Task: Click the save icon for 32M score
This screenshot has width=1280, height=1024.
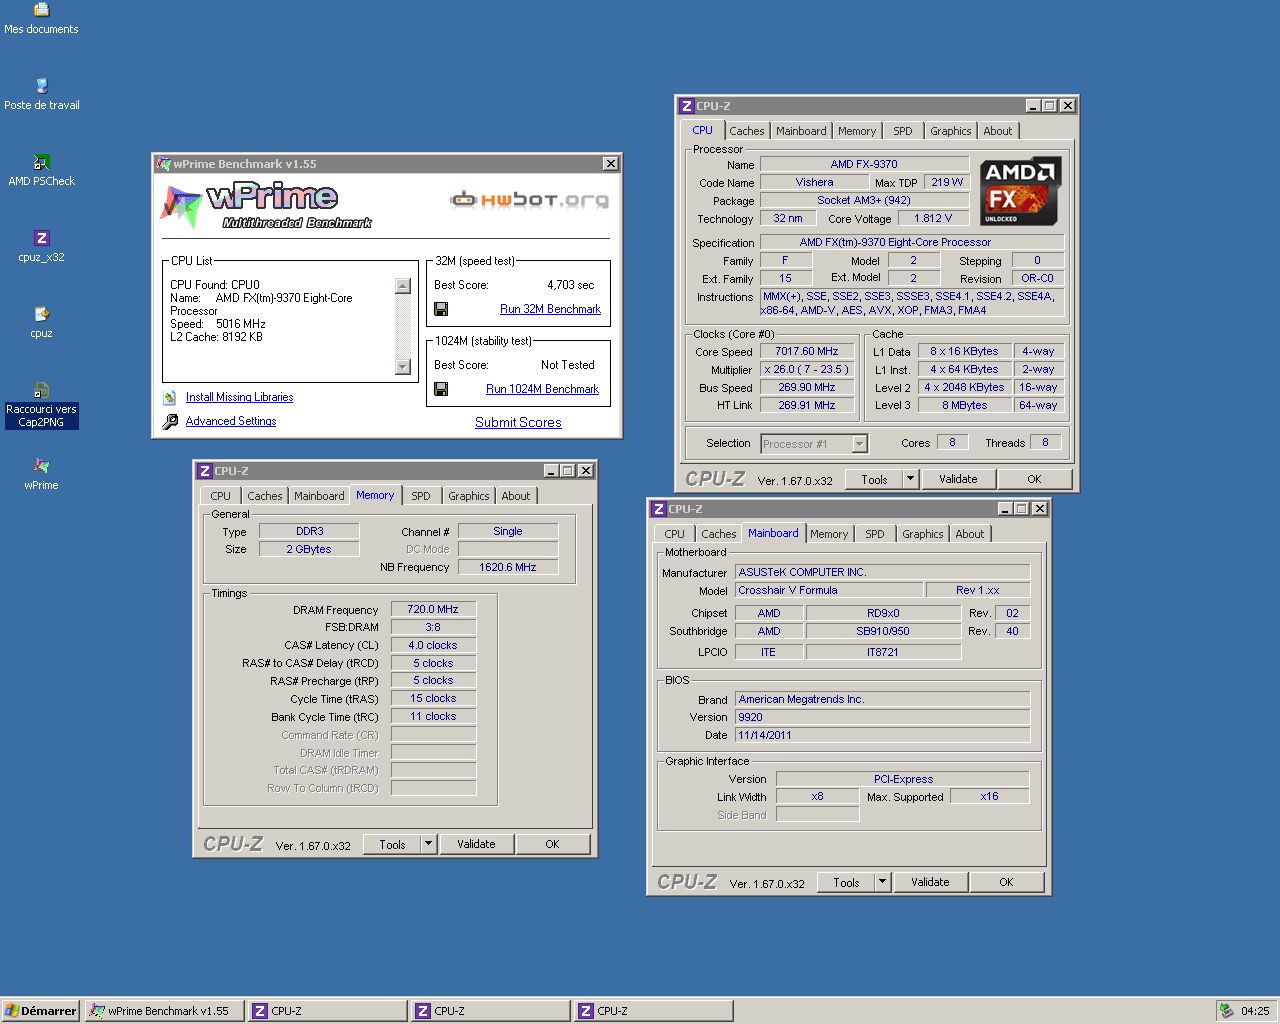Action: point(441,309)
